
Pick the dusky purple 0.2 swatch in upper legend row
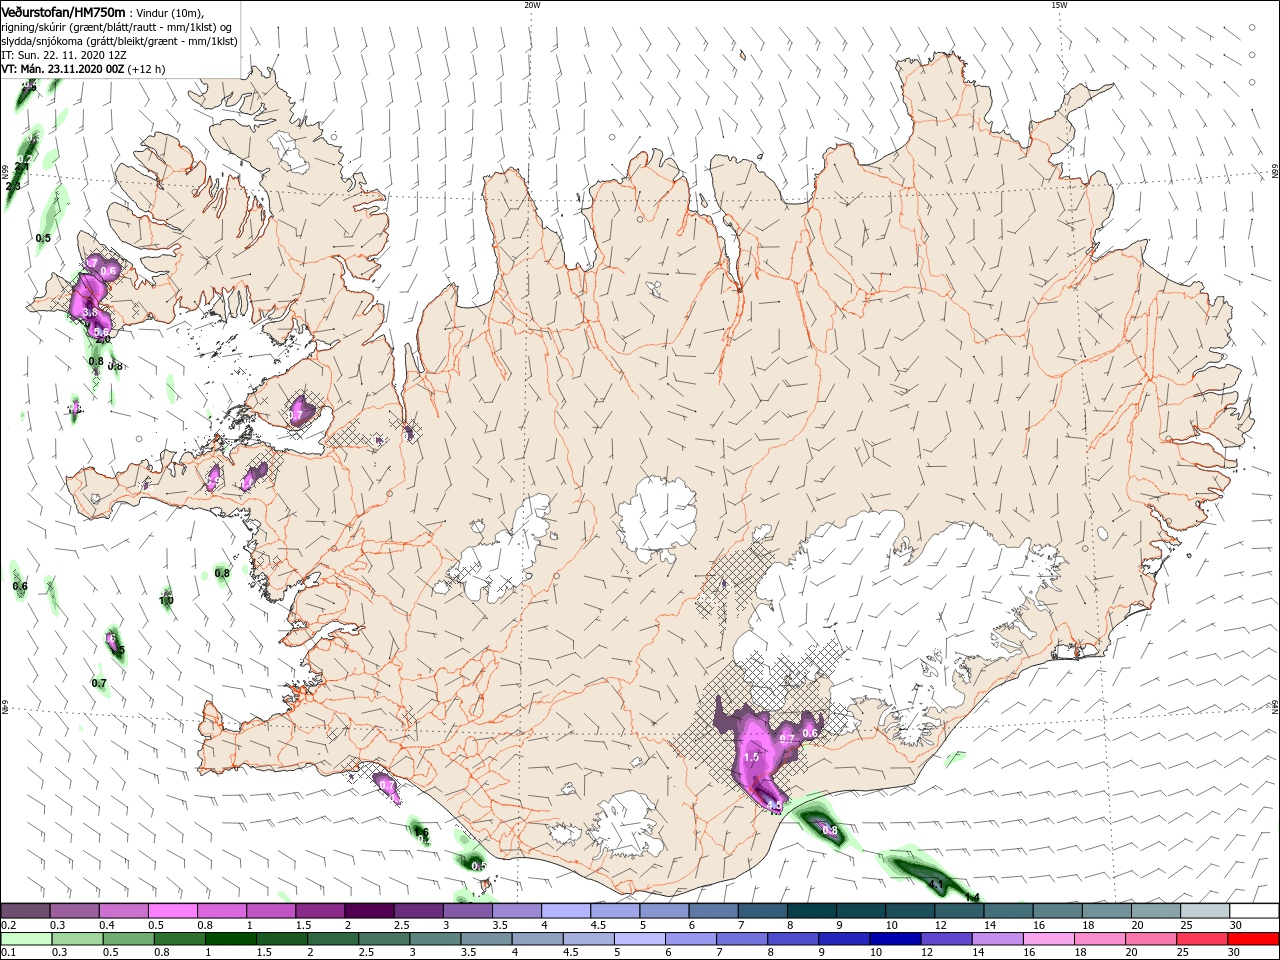tap(25, 911)
